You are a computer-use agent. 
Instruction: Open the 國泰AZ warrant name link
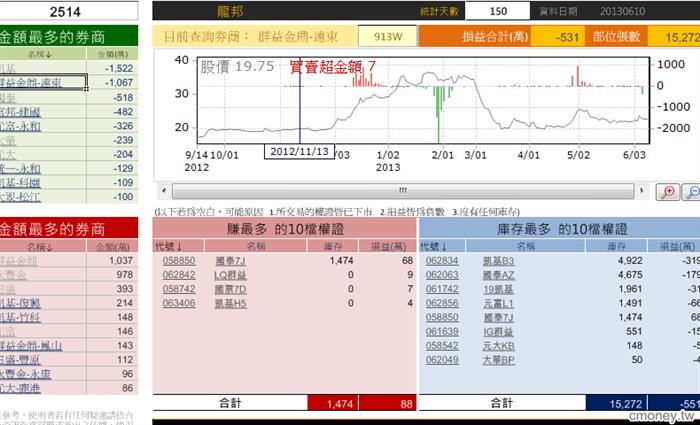[499, 275]
